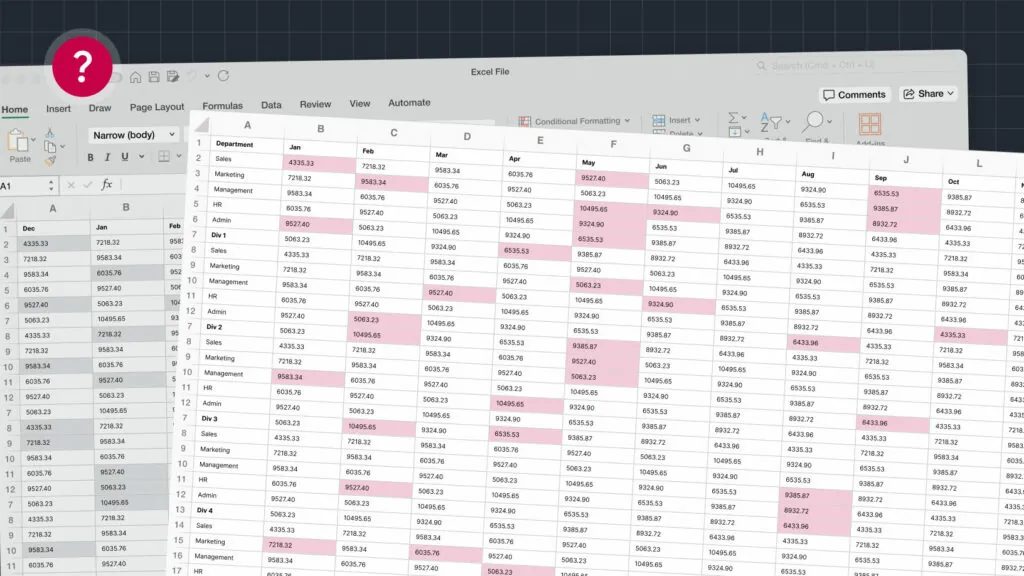Switch to the Home ribbon tab
The image size is (1024, 576).
tap(14, 110)
